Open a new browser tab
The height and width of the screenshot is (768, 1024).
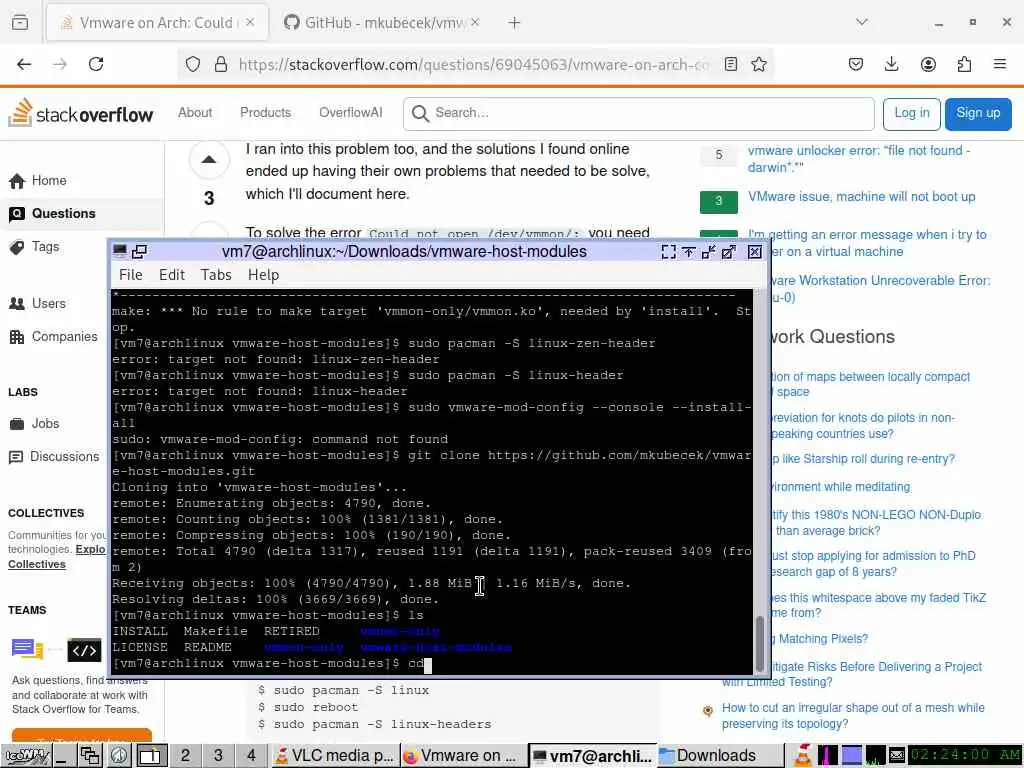coord(515,23)
